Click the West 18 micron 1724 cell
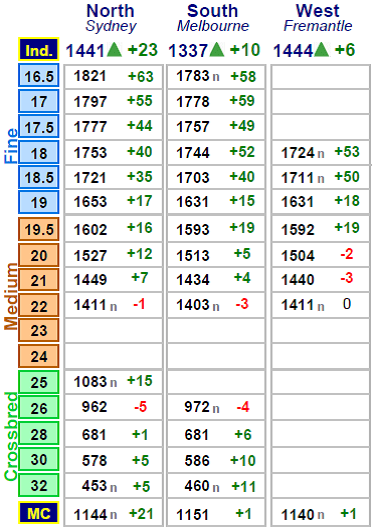 320,152
